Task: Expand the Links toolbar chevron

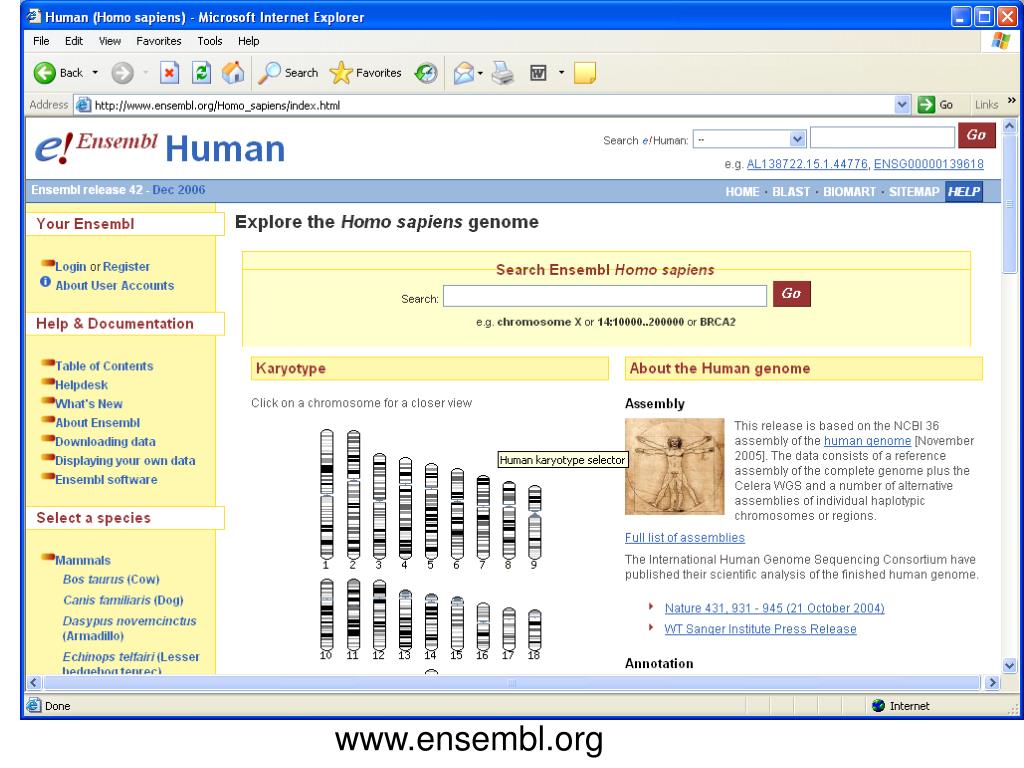Action: coord(1012,100)
